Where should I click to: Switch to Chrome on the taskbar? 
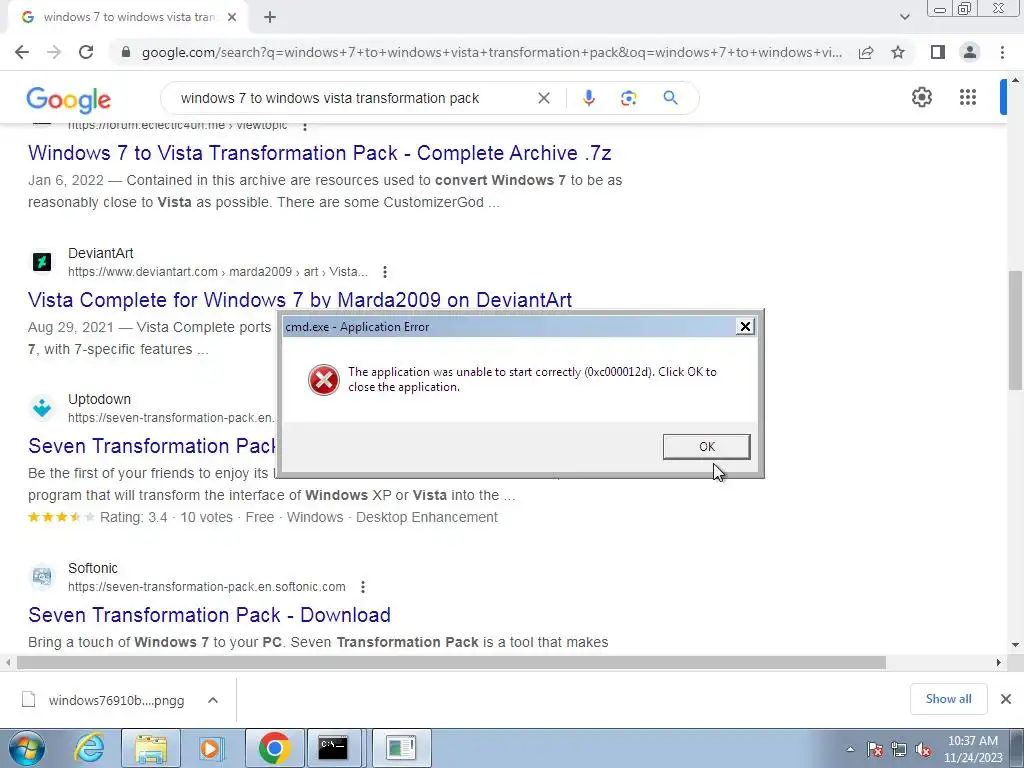(x=274, y=748)
